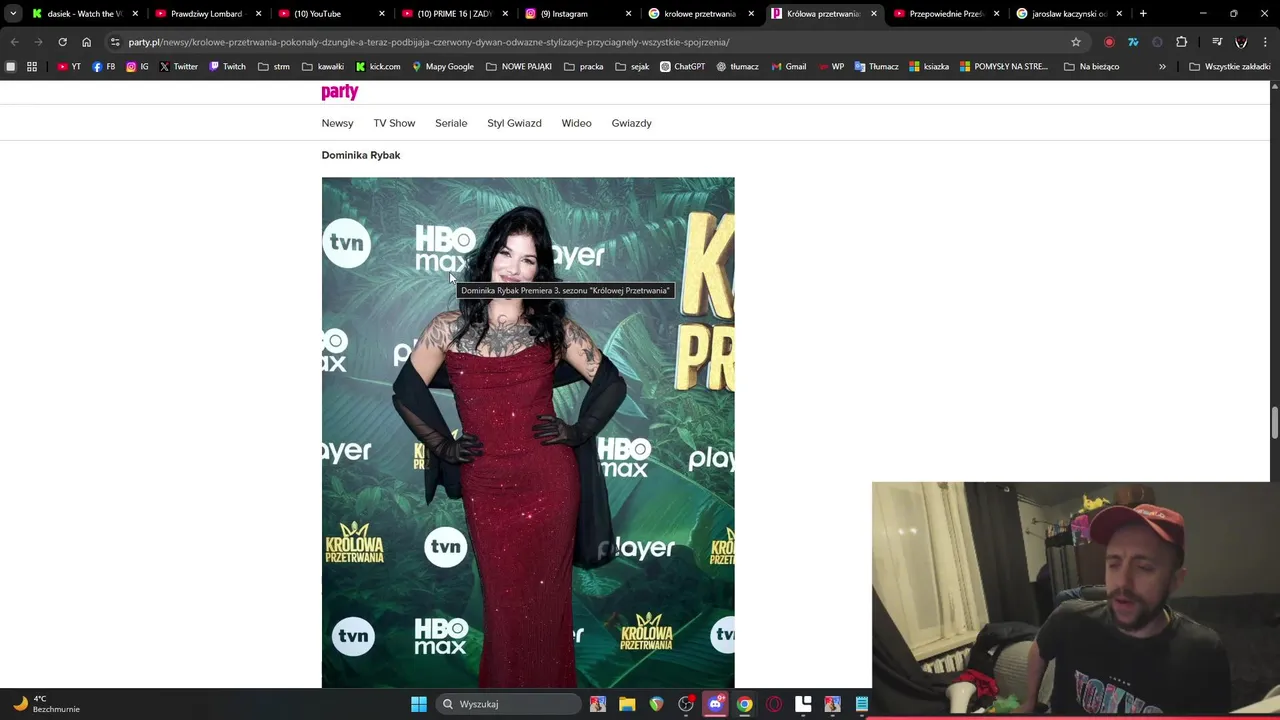Viewport: 1280px width, 720px height.
Task: Click the page vertical scrollbar thumb
Action: (1274, 422)
